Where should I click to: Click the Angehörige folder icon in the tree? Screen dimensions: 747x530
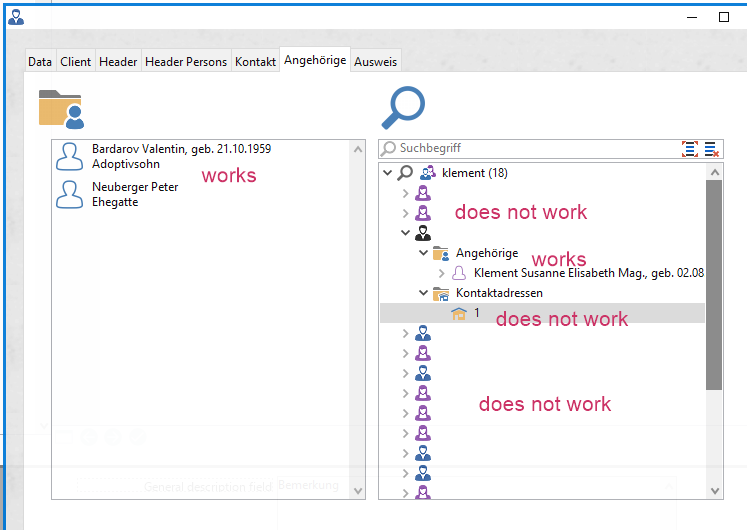click(440, 254)
